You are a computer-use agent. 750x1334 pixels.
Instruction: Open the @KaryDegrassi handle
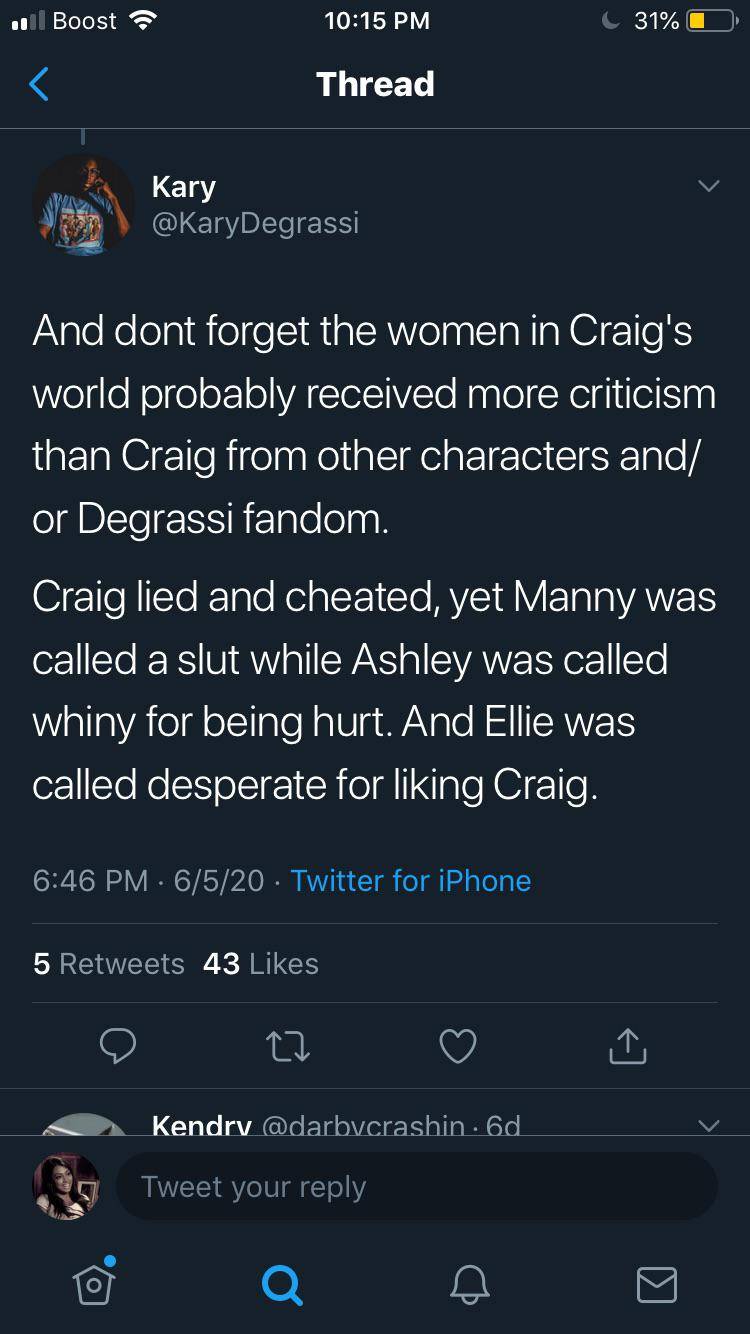pos(255,222)
